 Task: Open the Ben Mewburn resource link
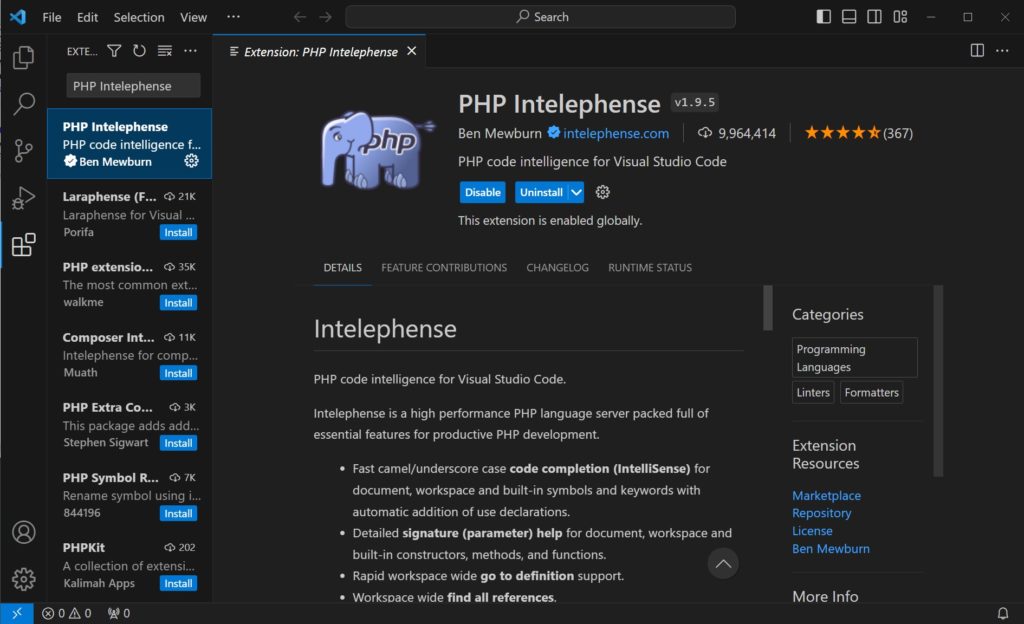(x=831, y=549)
